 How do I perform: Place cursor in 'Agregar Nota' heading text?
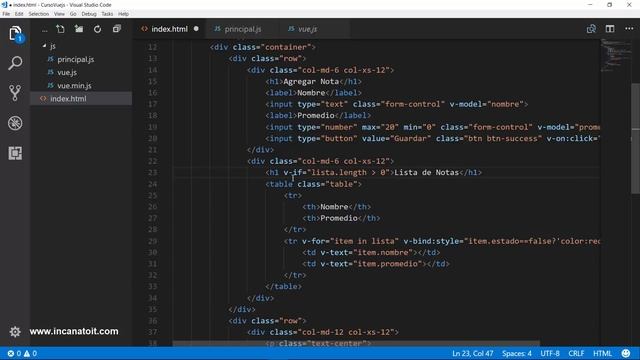click(x=311, y=82)
